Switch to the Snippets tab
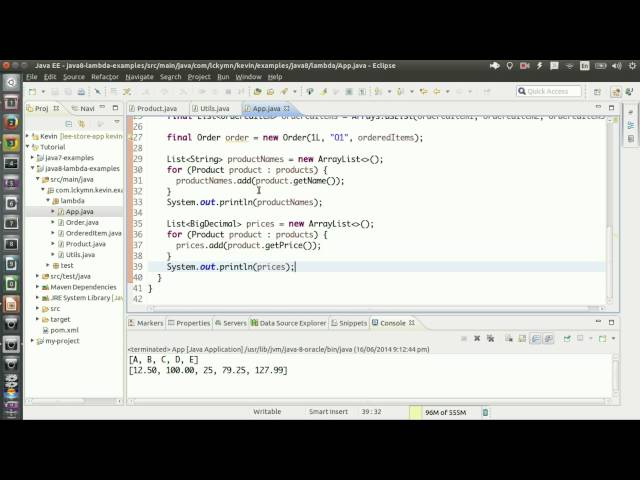 [x=349, y=323]
